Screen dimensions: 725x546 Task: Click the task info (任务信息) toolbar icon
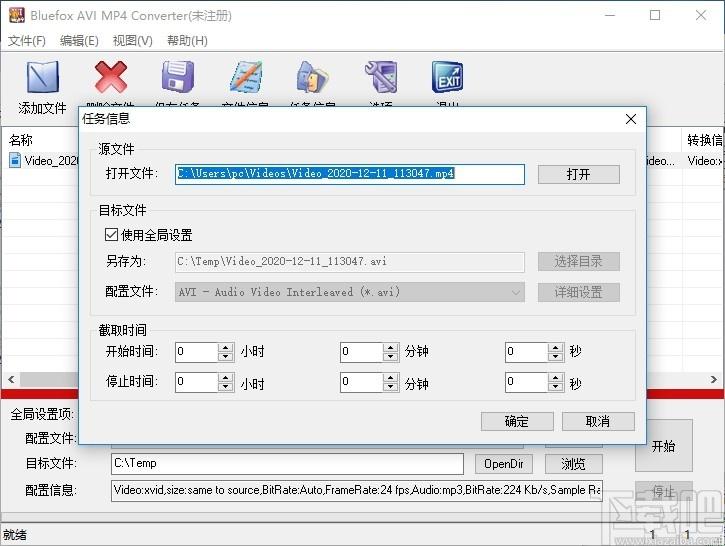point(312,78)
